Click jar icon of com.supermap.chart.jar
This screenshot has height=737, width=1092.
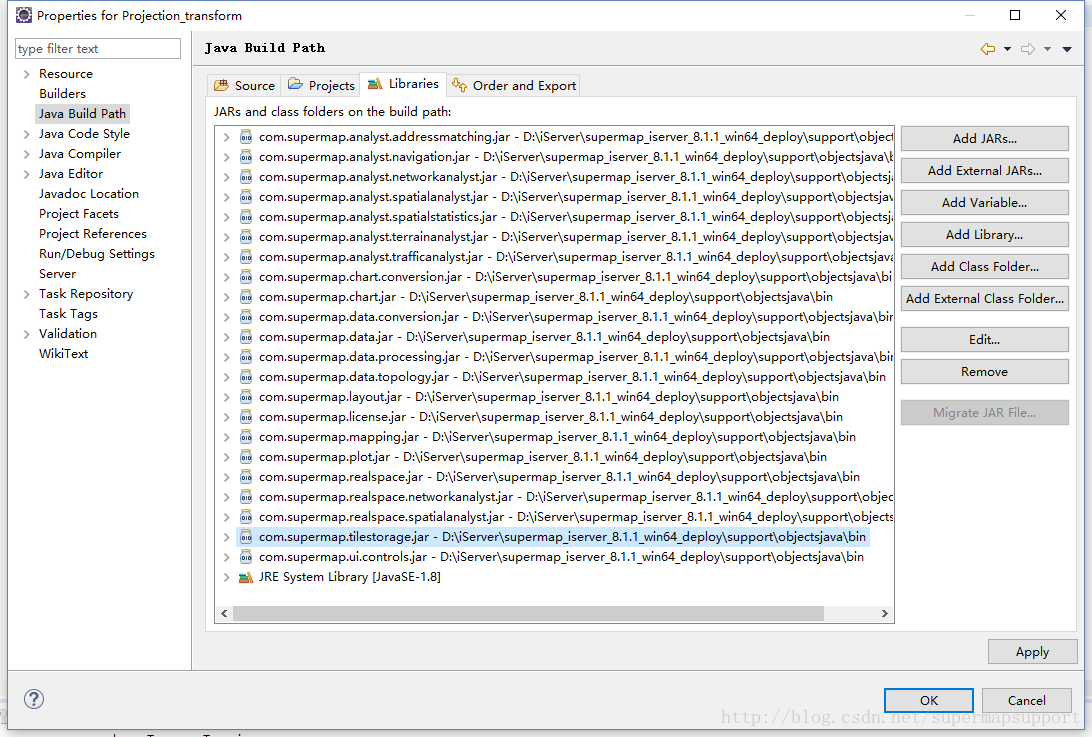click(x=246, y=297)
